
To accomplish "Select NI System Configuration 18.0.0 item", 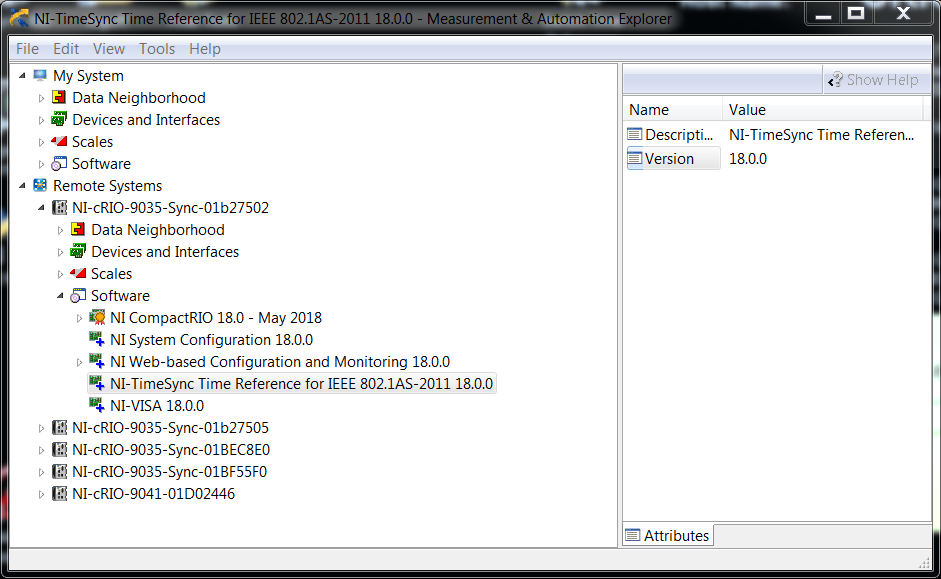I will (x=211, y=340).
